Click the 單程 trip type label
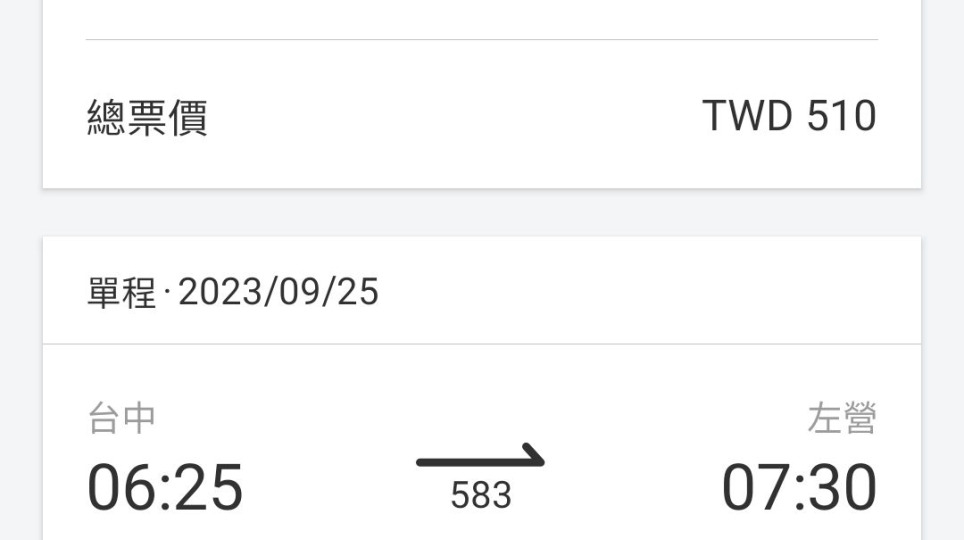Screen dimensions: 964x540 pos(122,292)
